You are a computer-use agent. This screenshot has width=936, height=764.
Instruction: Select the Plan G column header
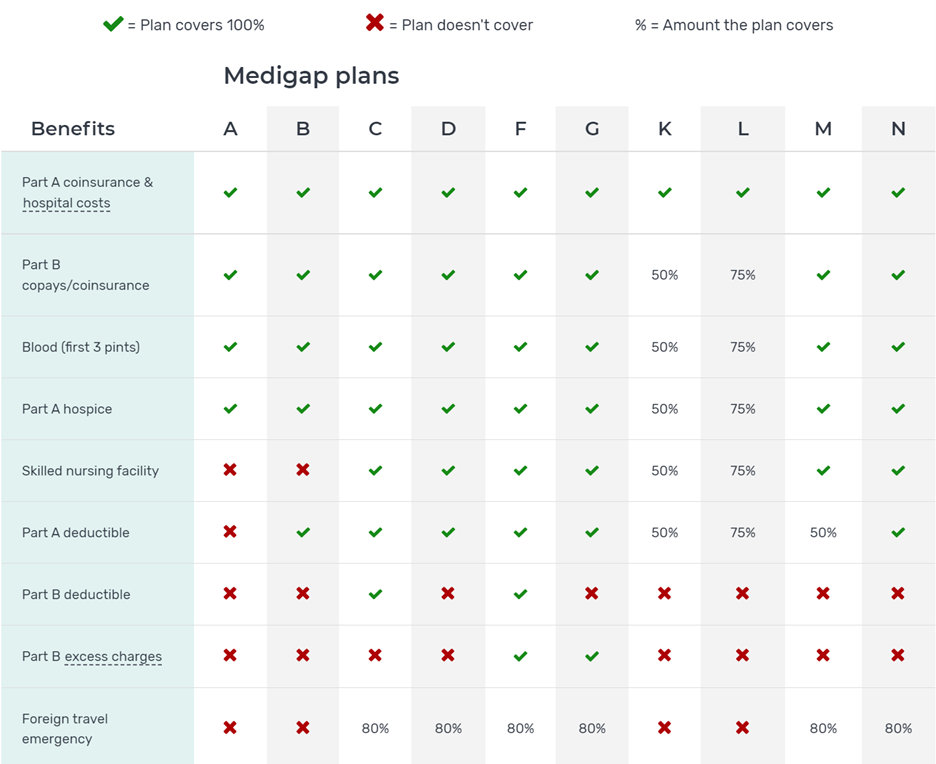(x=592, y=129)
